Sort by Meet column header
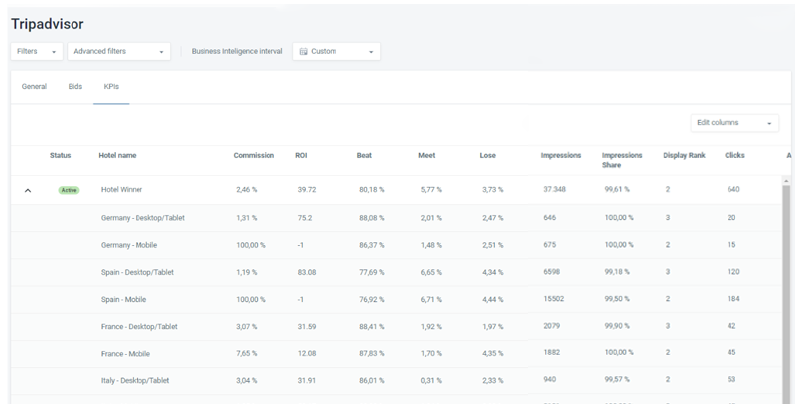The image size is (800, 404). point(427,156)
